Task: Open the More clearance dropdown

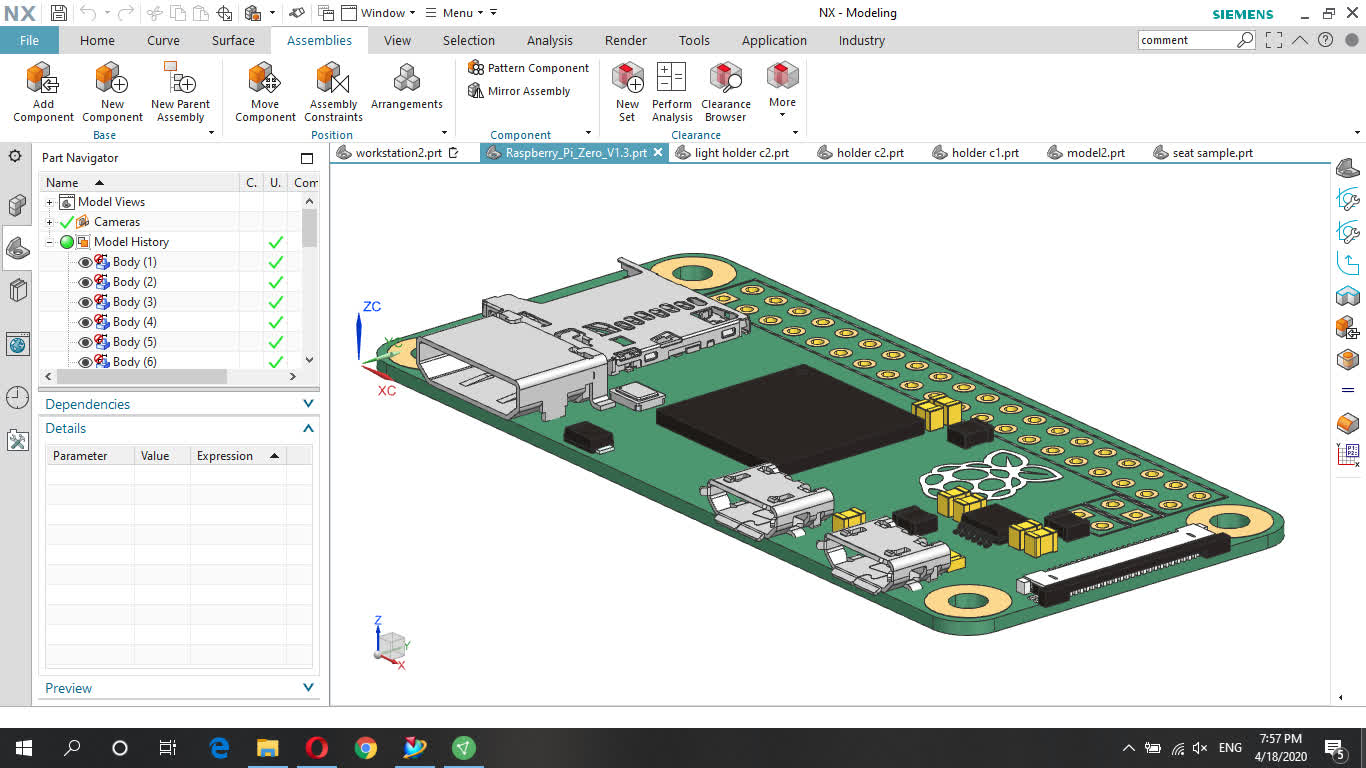Action: (x=782, y=92)
